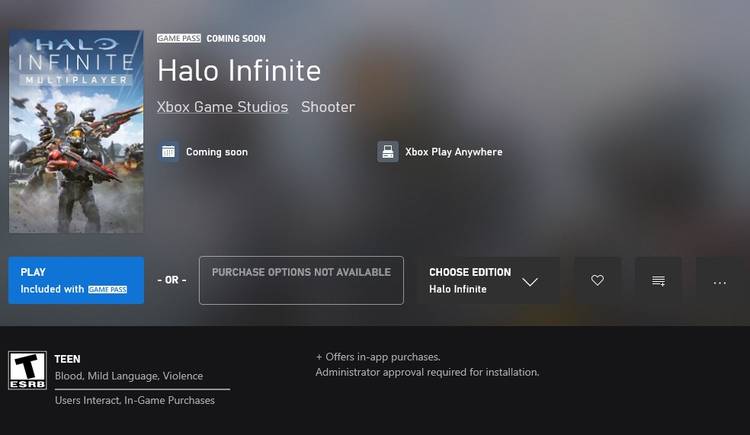
Task: Click Purchase Options Not Available button
Action: [x=301, y=280]
